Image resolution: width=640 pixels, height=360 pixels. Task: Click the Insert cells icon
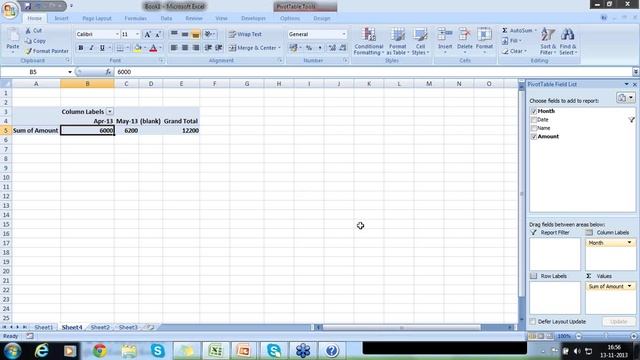(445, 35)
